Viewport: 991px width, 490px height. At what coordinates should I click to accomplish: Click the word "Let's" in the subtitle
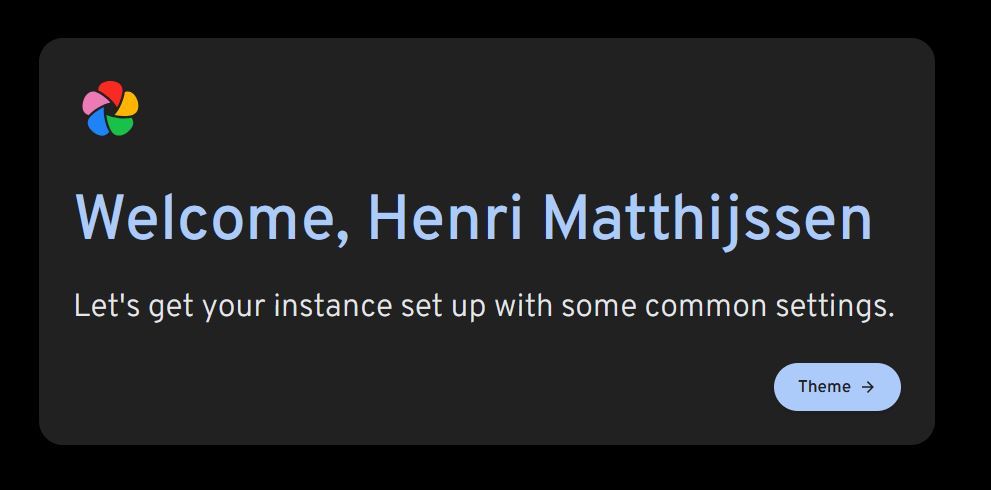click(107, 306)
